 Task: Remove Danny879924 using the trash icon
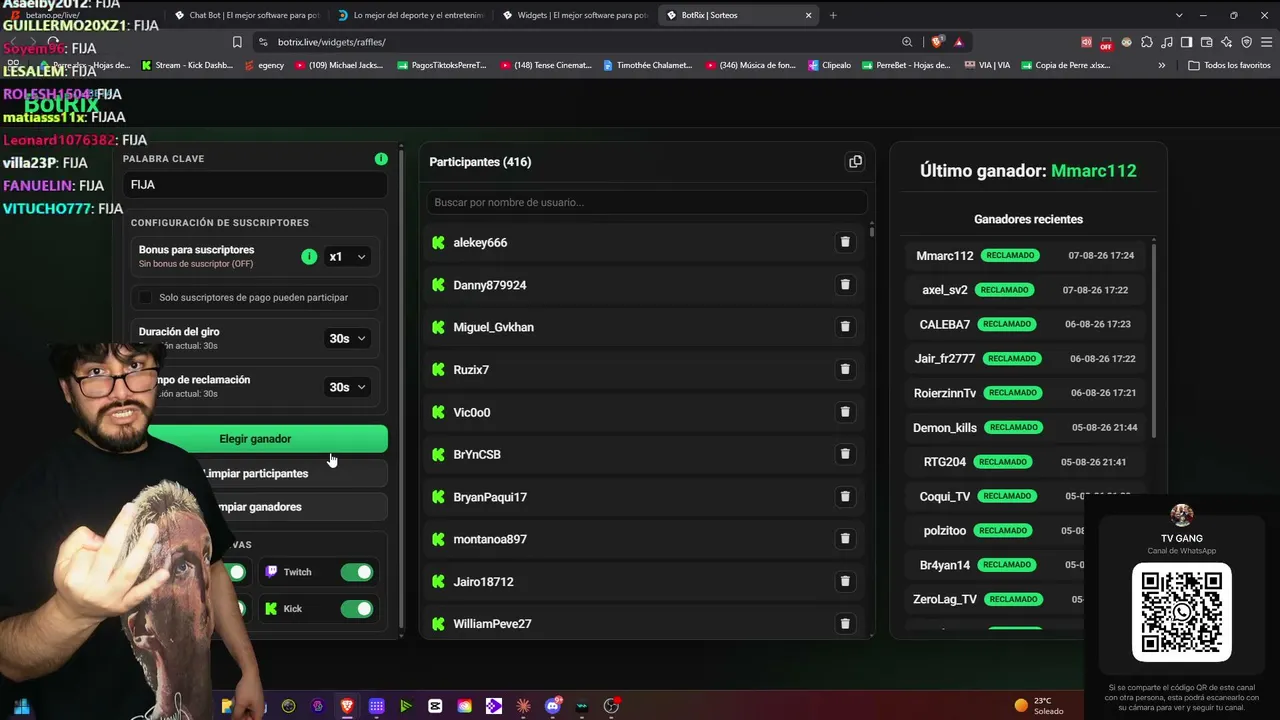coord(845,285)
